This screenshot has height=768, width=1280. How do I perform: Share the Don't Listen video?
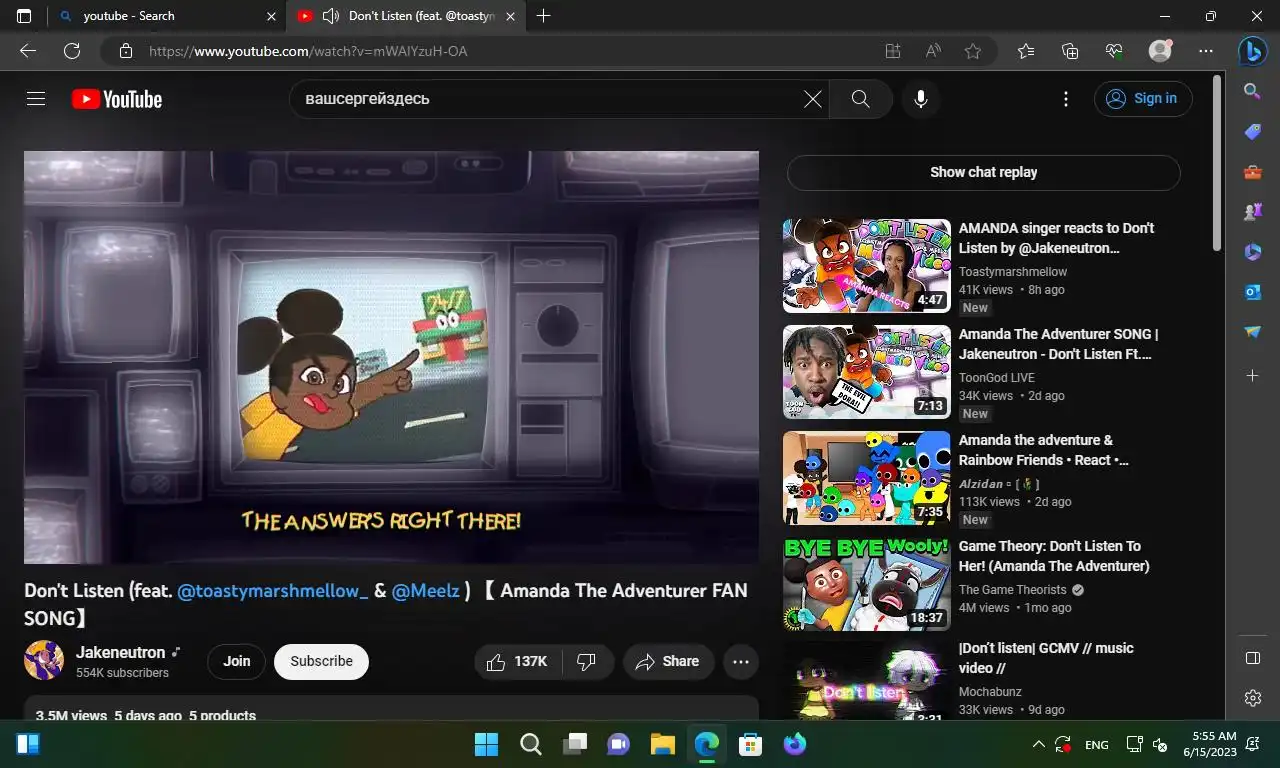tap(668, 661)
